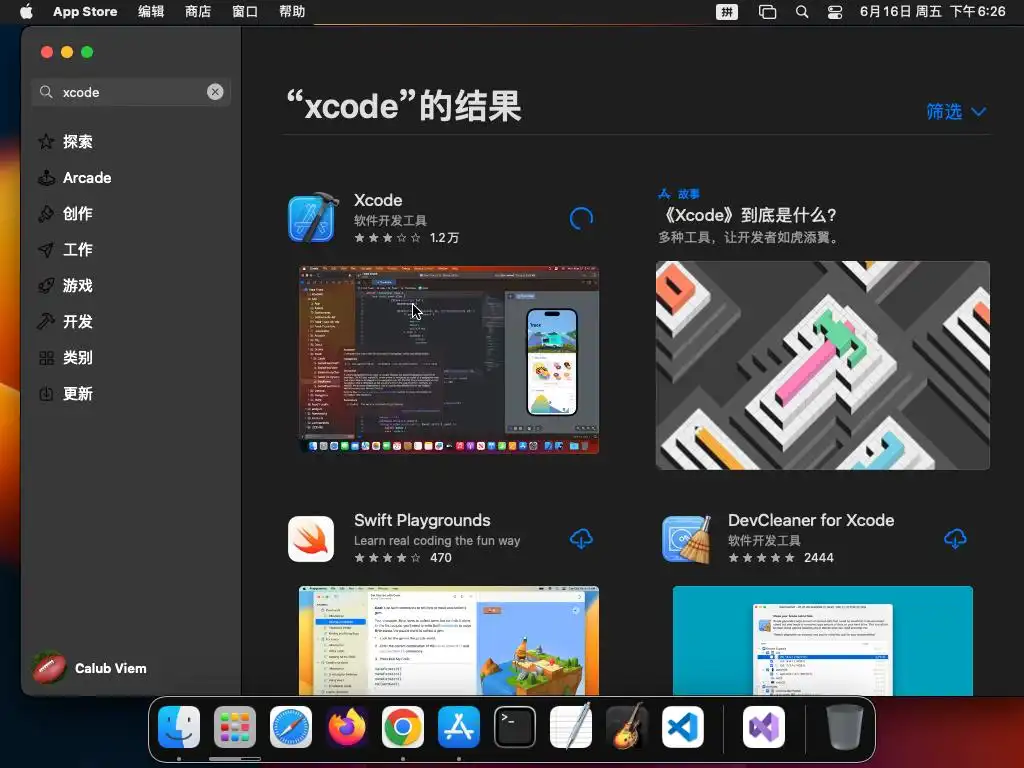Open the 商店 menu
Image resolution: width=1024 pixels, height=768 pixels.
198,11
